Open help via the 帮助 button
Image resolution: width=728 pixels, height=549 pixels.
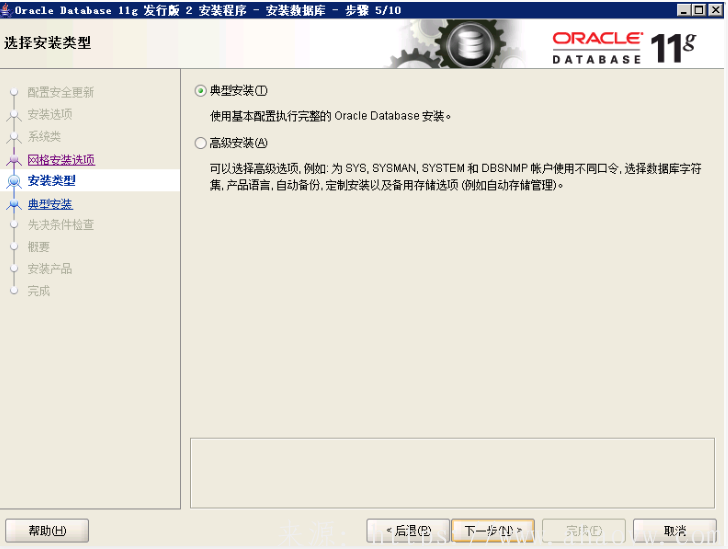pos(47,530)
